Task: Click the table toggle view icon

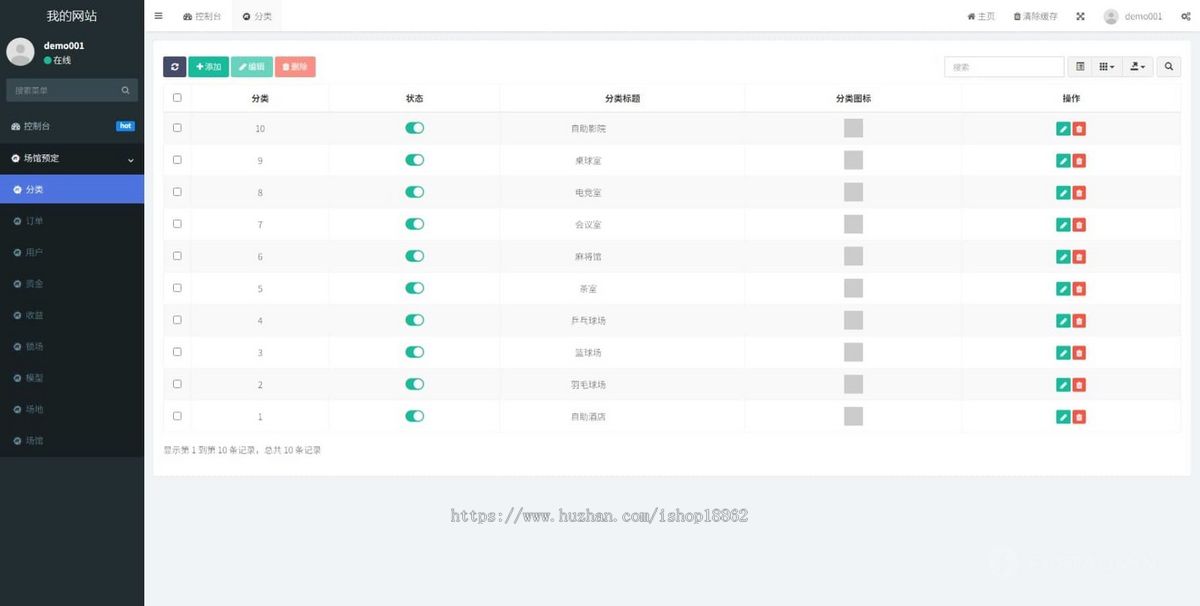Action: coord(1080,66)
